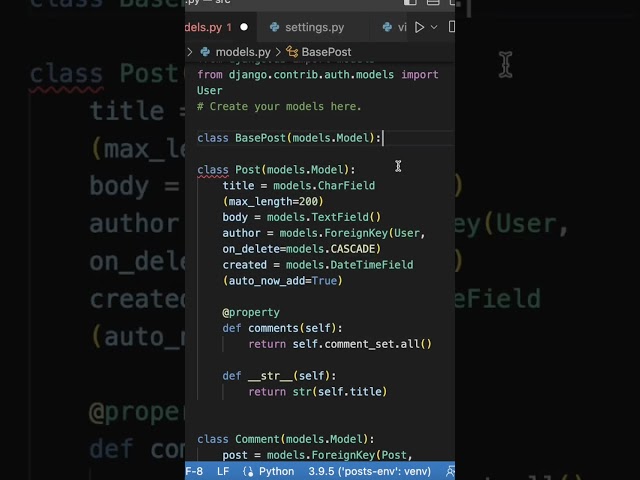Open feedback icon in status bar
This screenshot has width=640, height=480.
click(450, 471)
